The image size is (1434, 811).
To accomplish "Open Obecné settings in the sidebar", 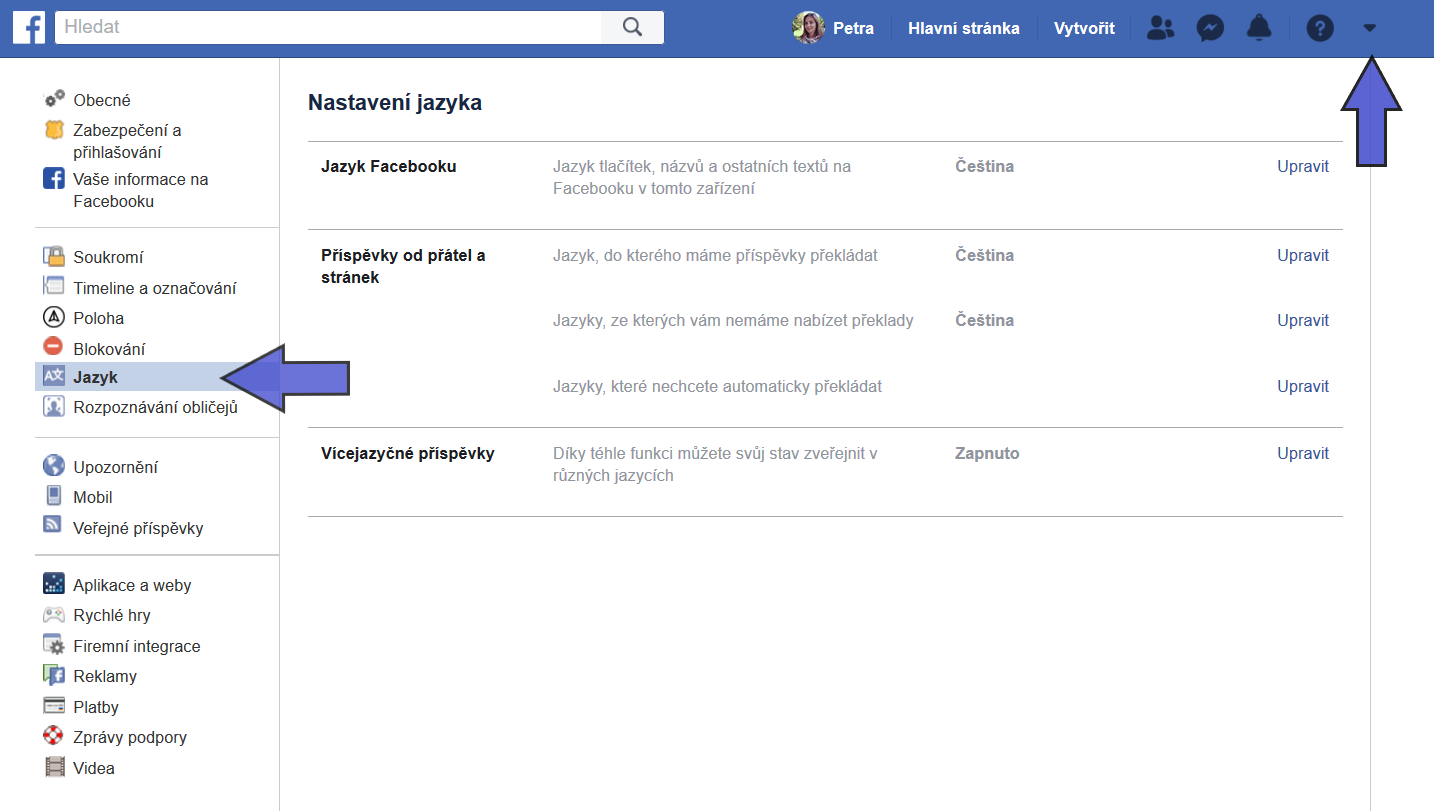I will 101,100.
